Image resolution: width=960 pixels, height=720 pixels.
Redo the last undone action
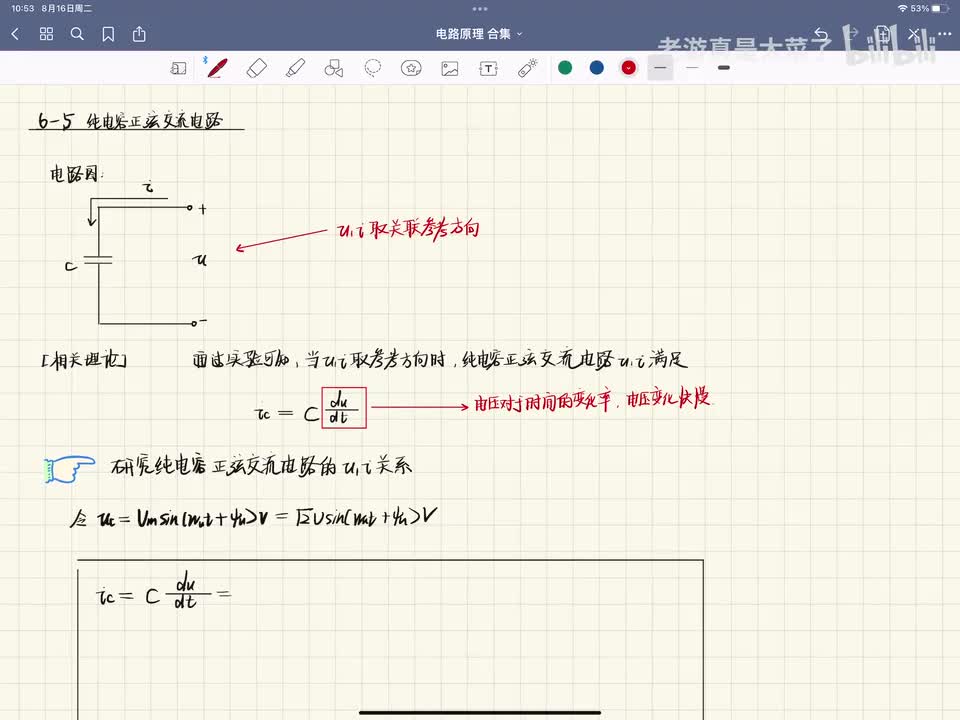click(852, 34)
